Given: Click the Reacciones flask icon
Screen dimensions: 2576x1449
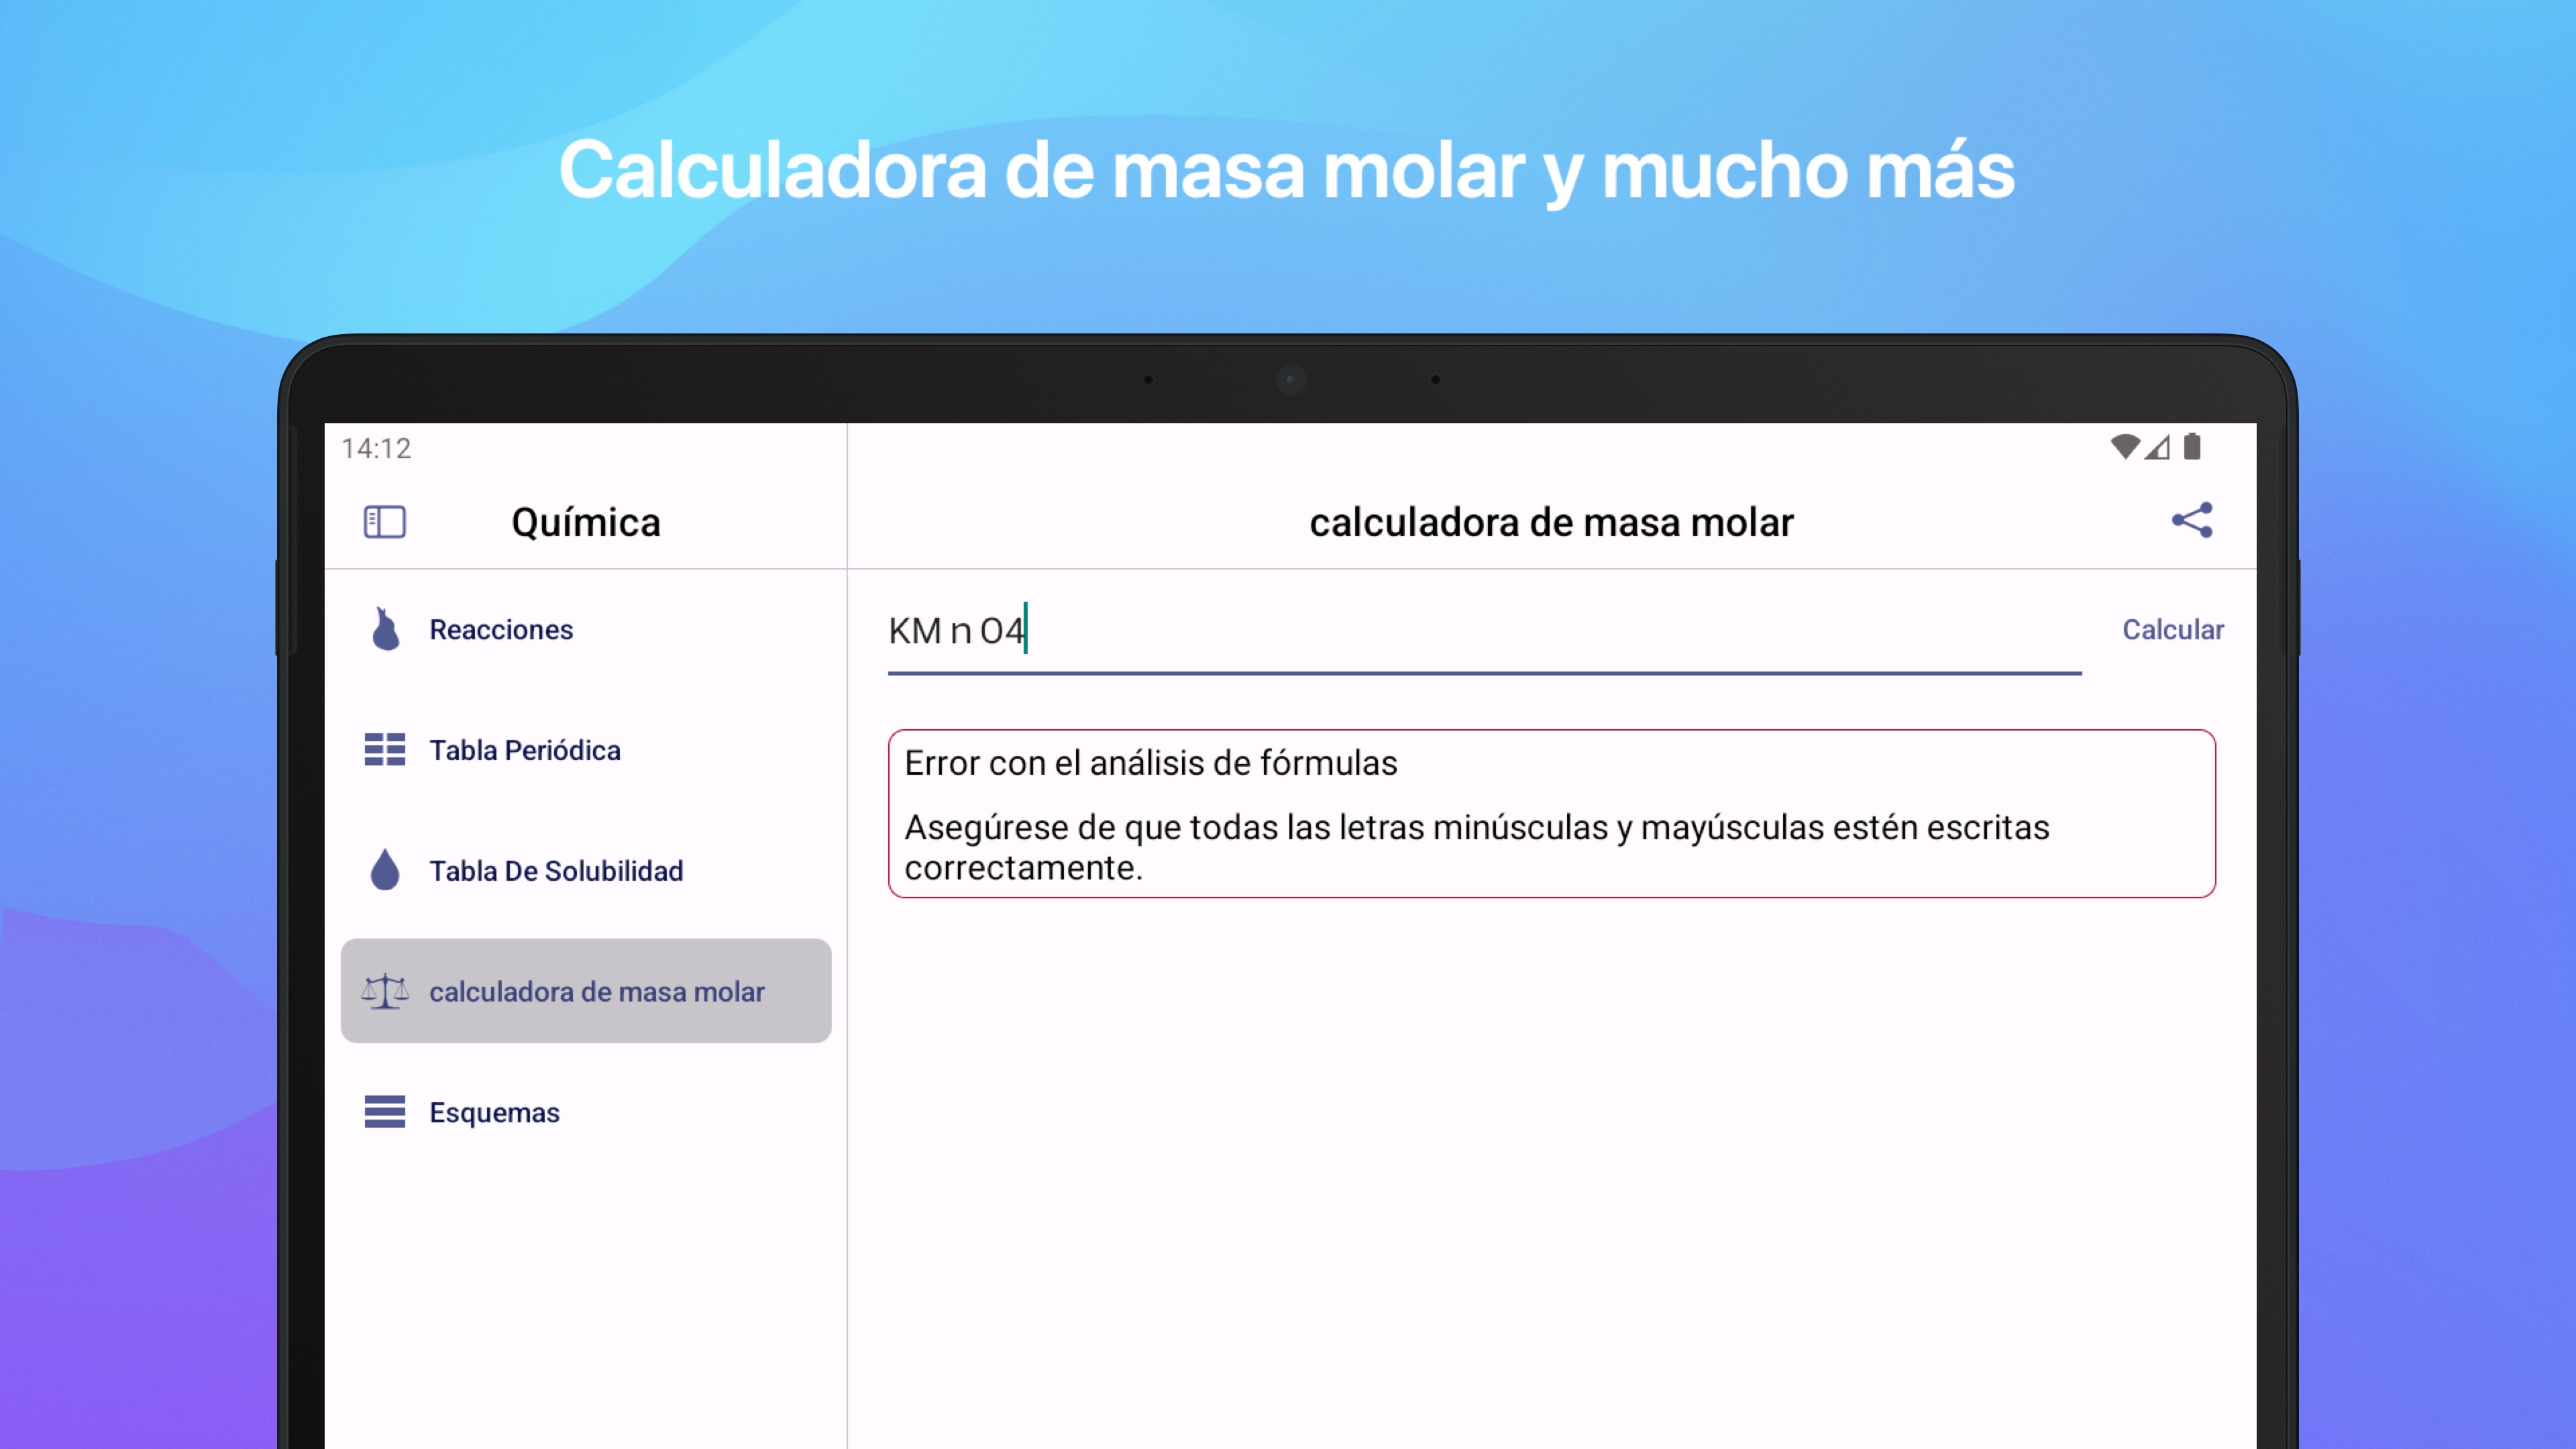Looking at the screenshot, I should pyautogui.click(x=385, y=629).
